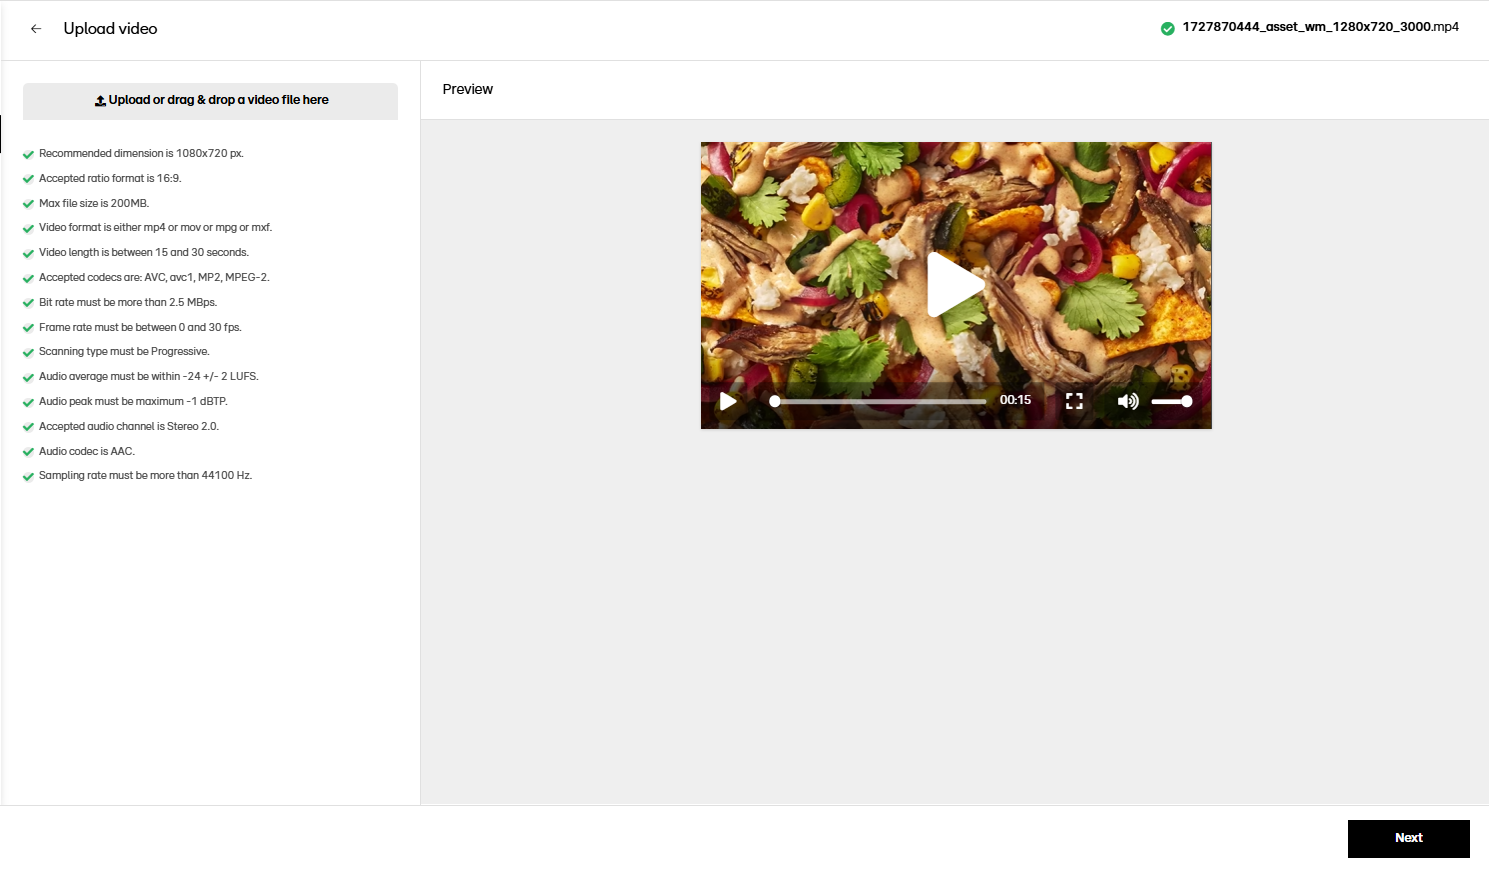Click the checkmark next to Audio codec is AAC
1489x871 pixels.
[28, 452]
